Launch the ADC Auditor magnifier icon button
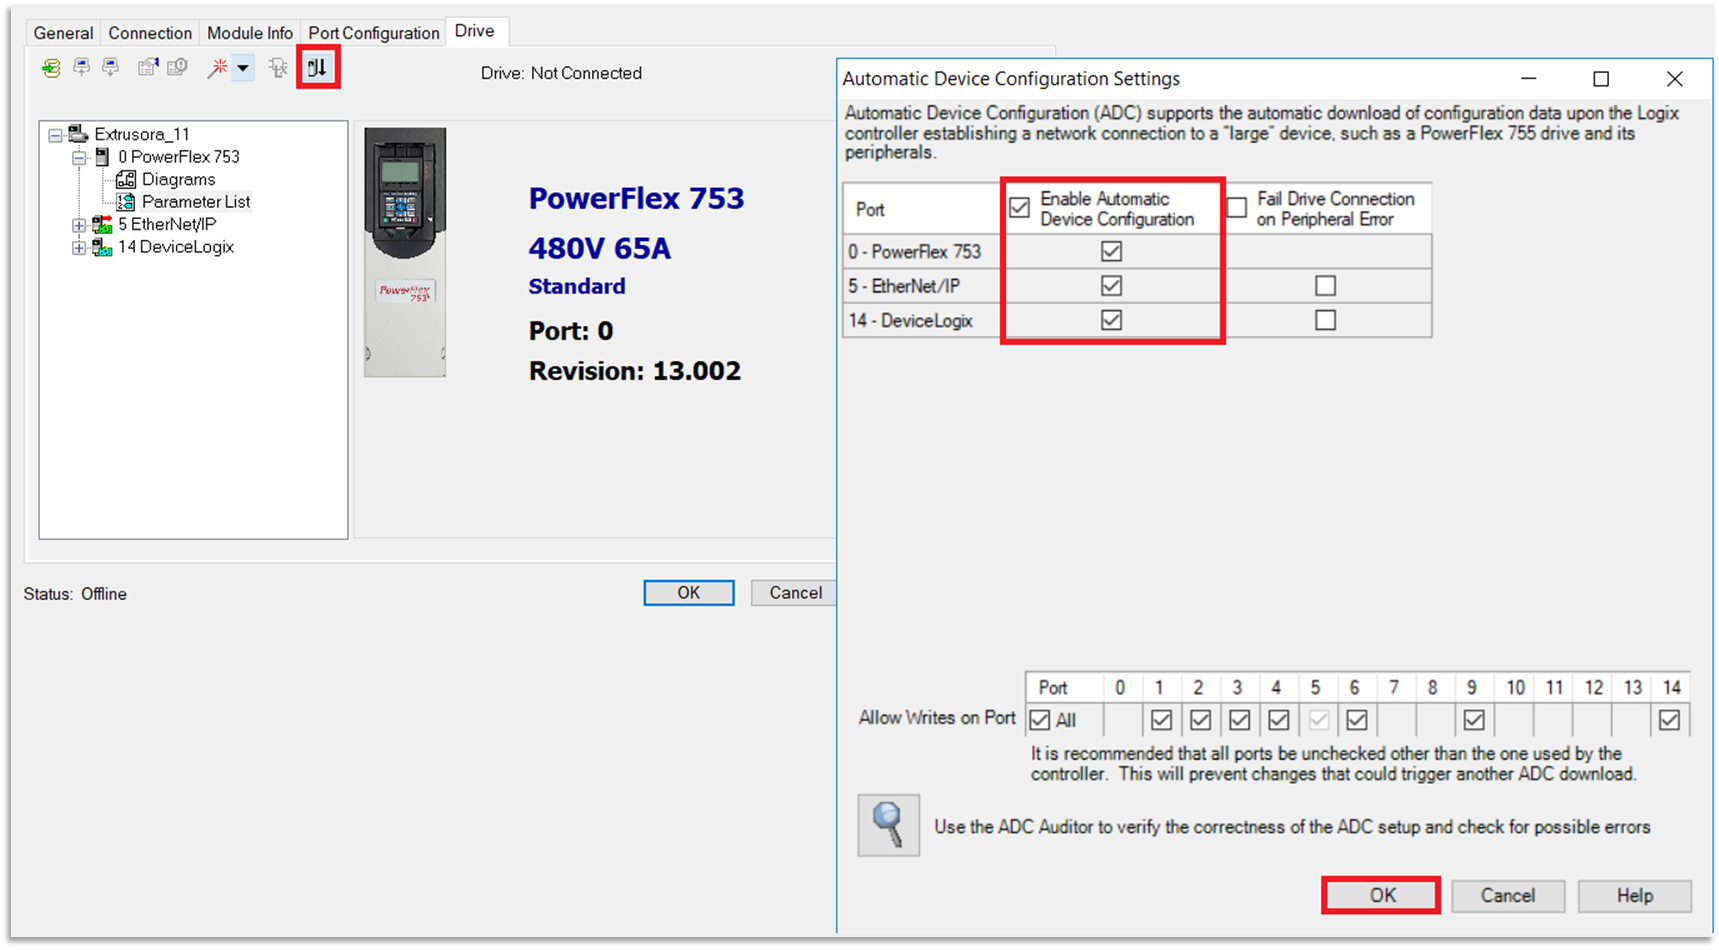This screenshot has height=950, width=1719. [888, 825]
